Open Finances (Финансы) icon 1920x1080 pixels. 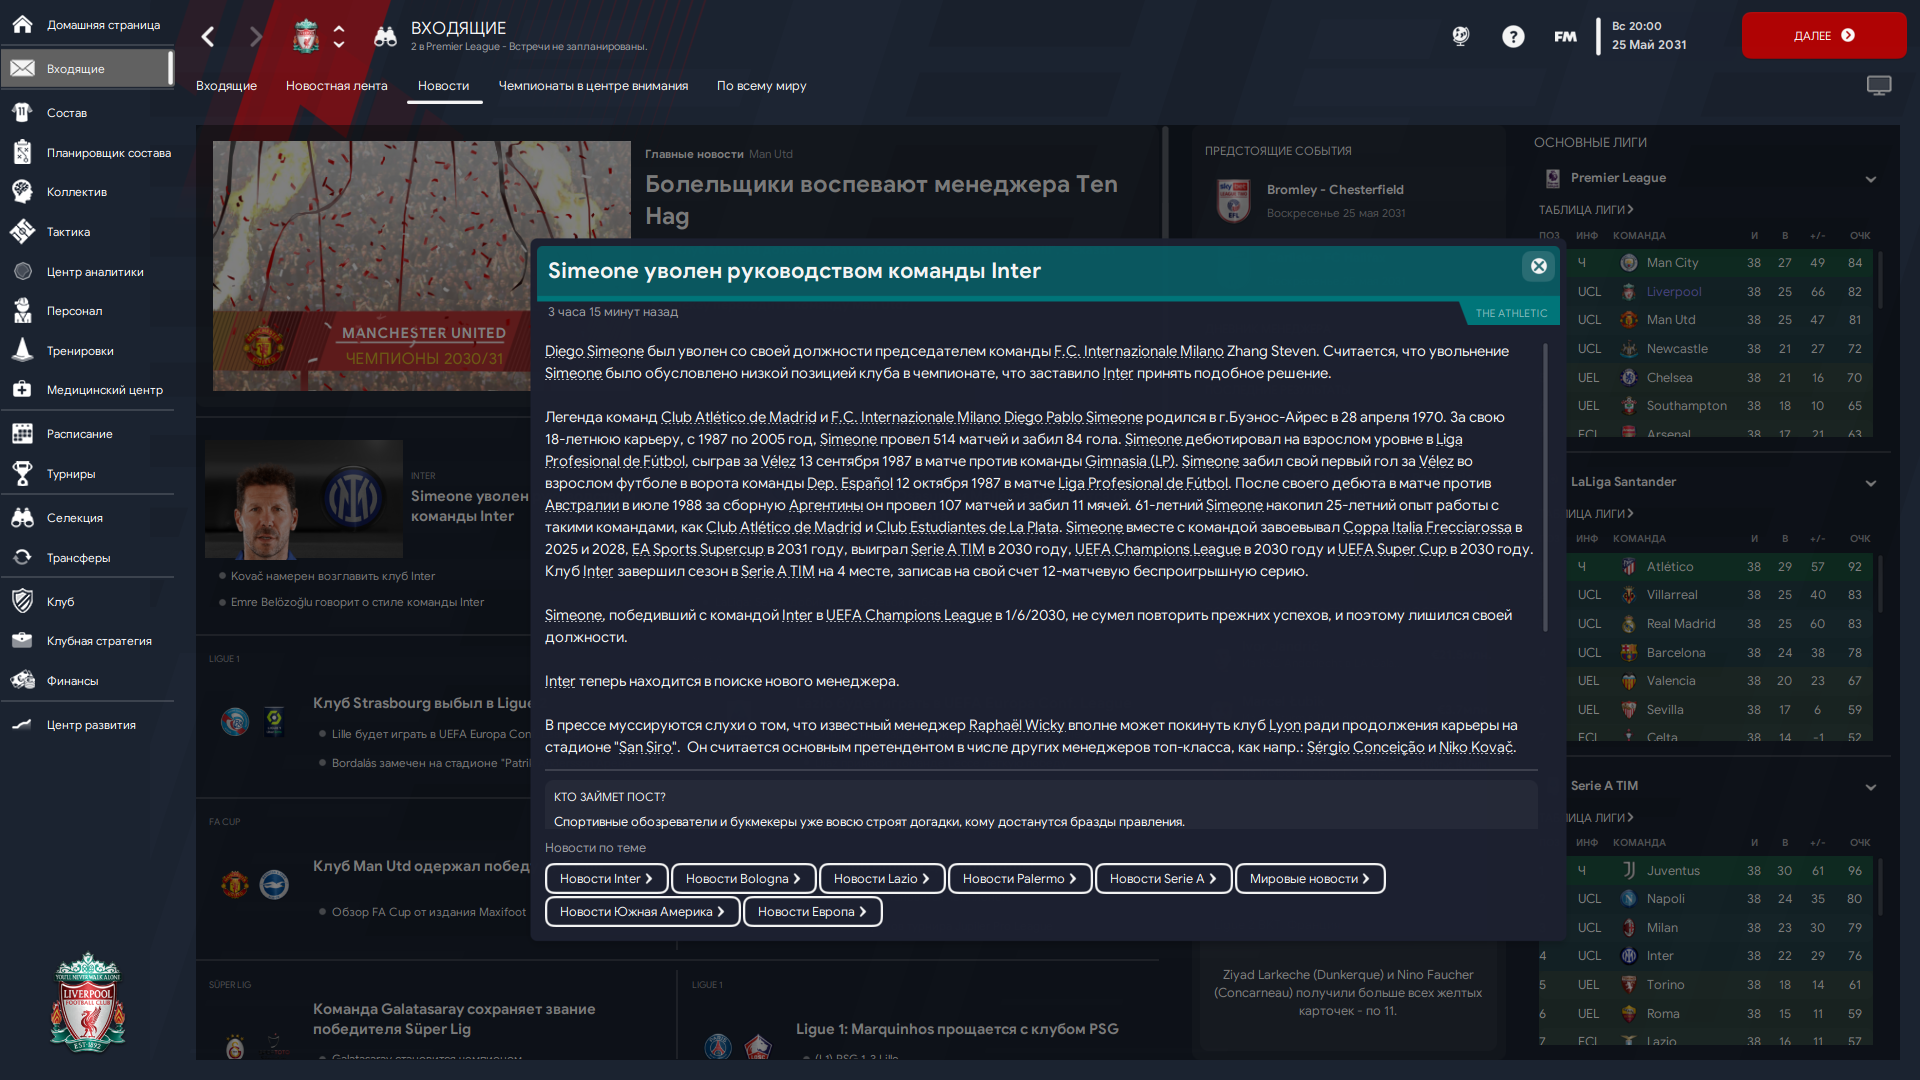pyautogui.click(x=22, y=680)
